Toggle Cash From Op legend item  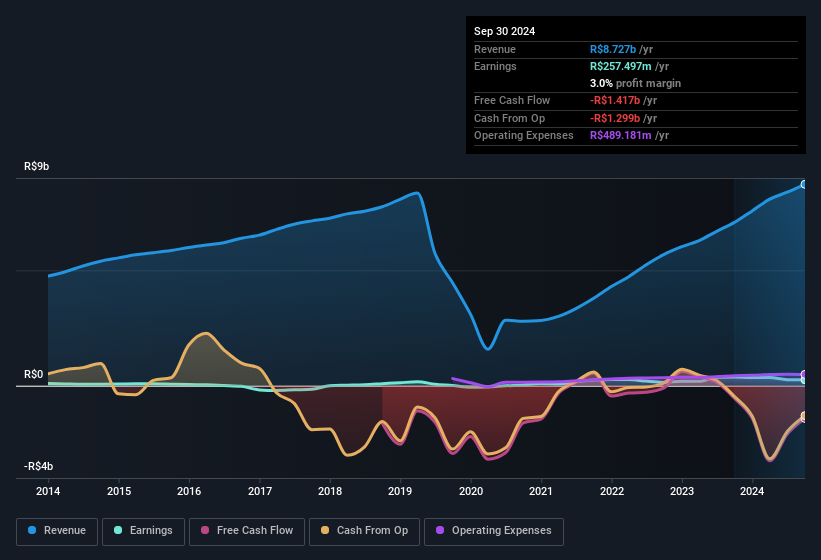point(365,531)
